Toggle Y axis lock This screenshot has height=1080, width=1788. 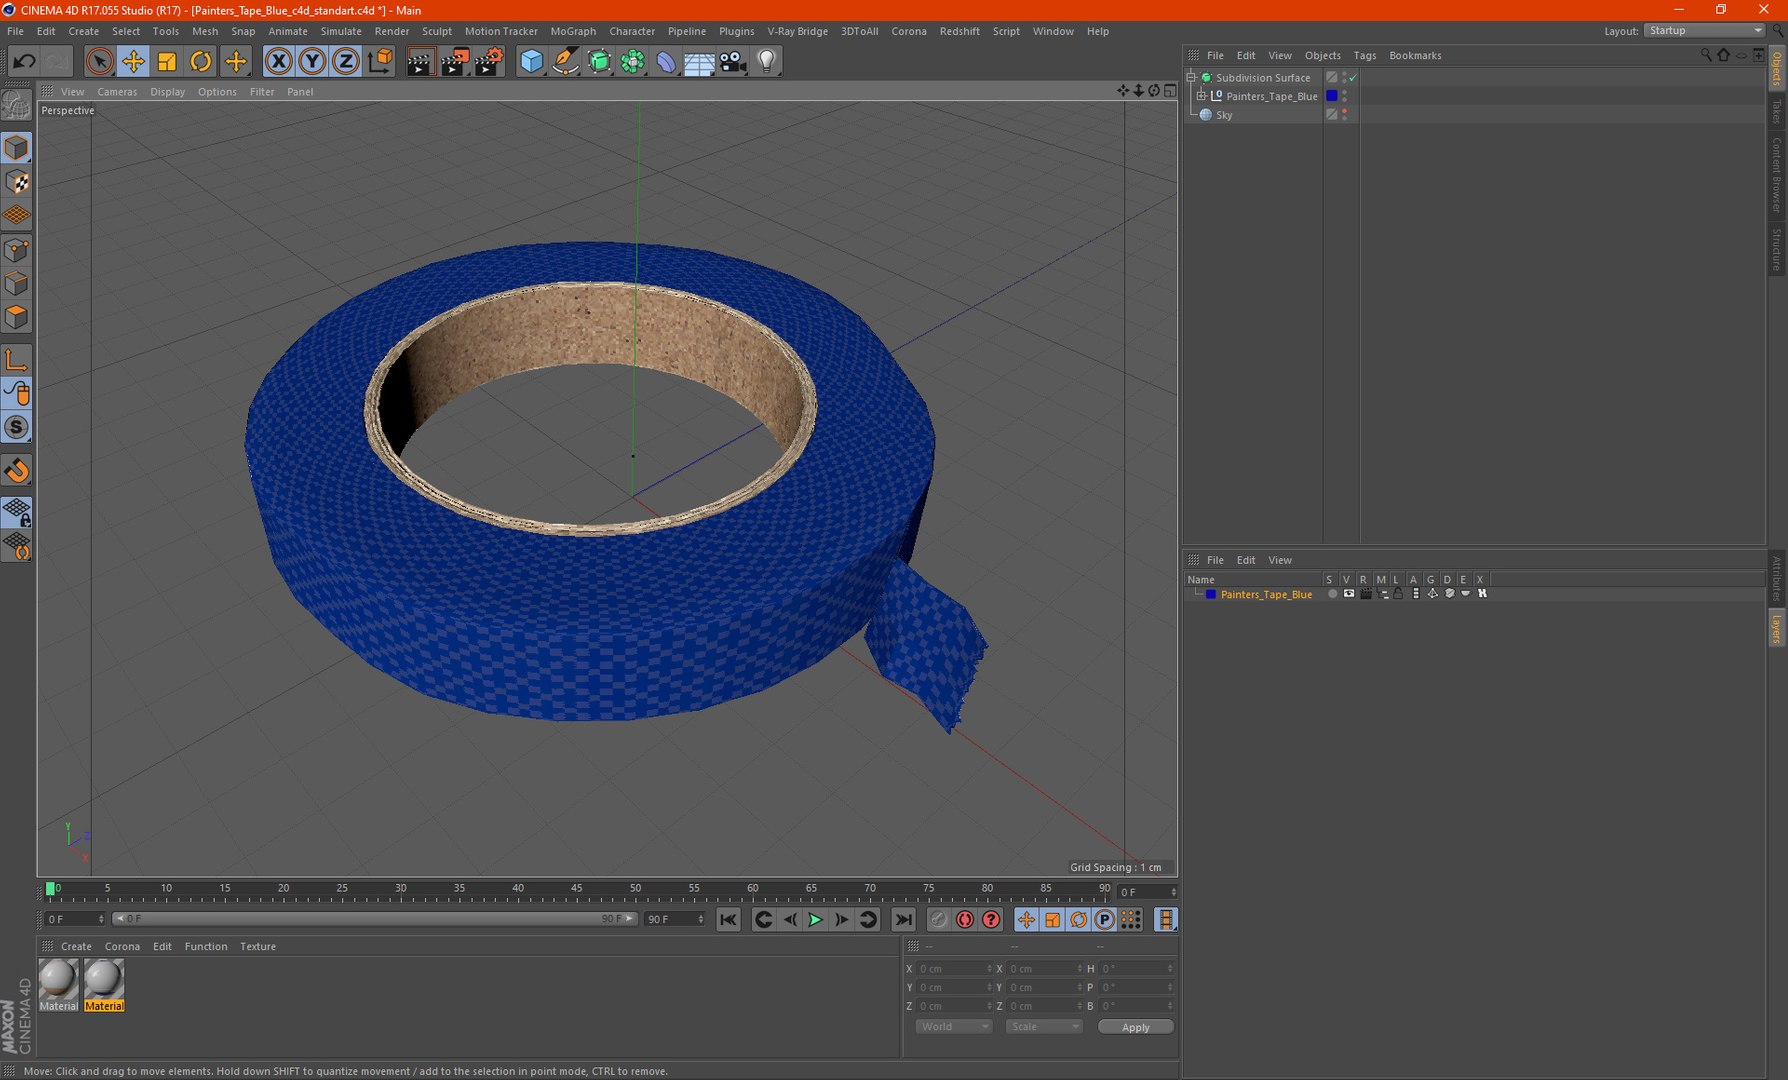(x=312, y=61)
